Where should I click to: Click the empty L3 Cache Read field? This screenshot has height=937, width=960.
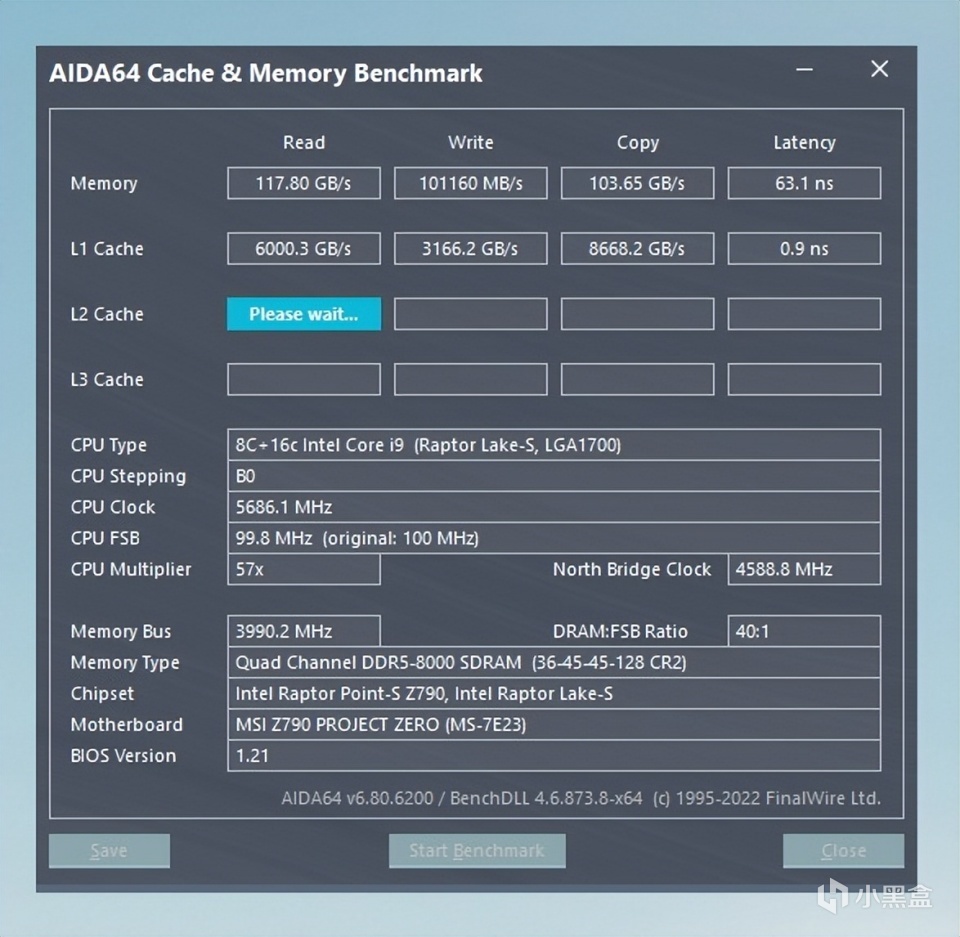coord(304,379)
